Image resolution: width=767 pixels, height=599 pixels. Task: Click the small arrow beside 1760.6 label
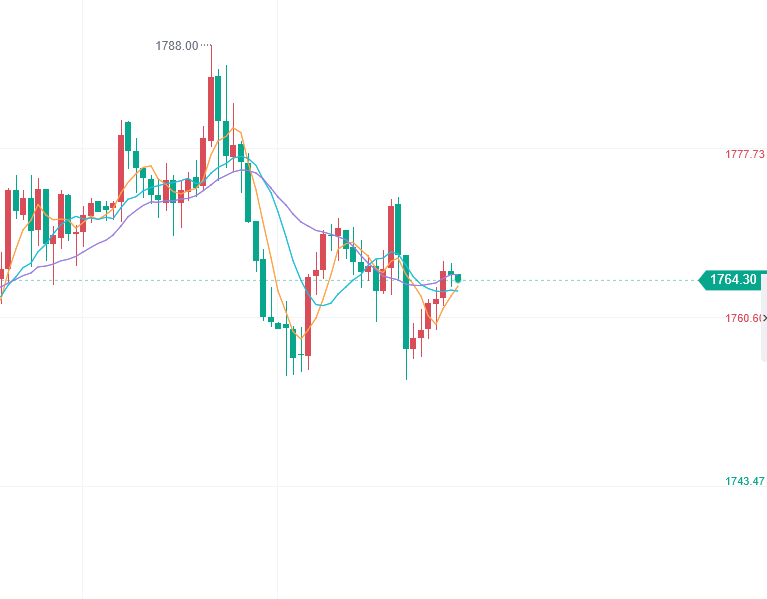click(x=763, y=318)
